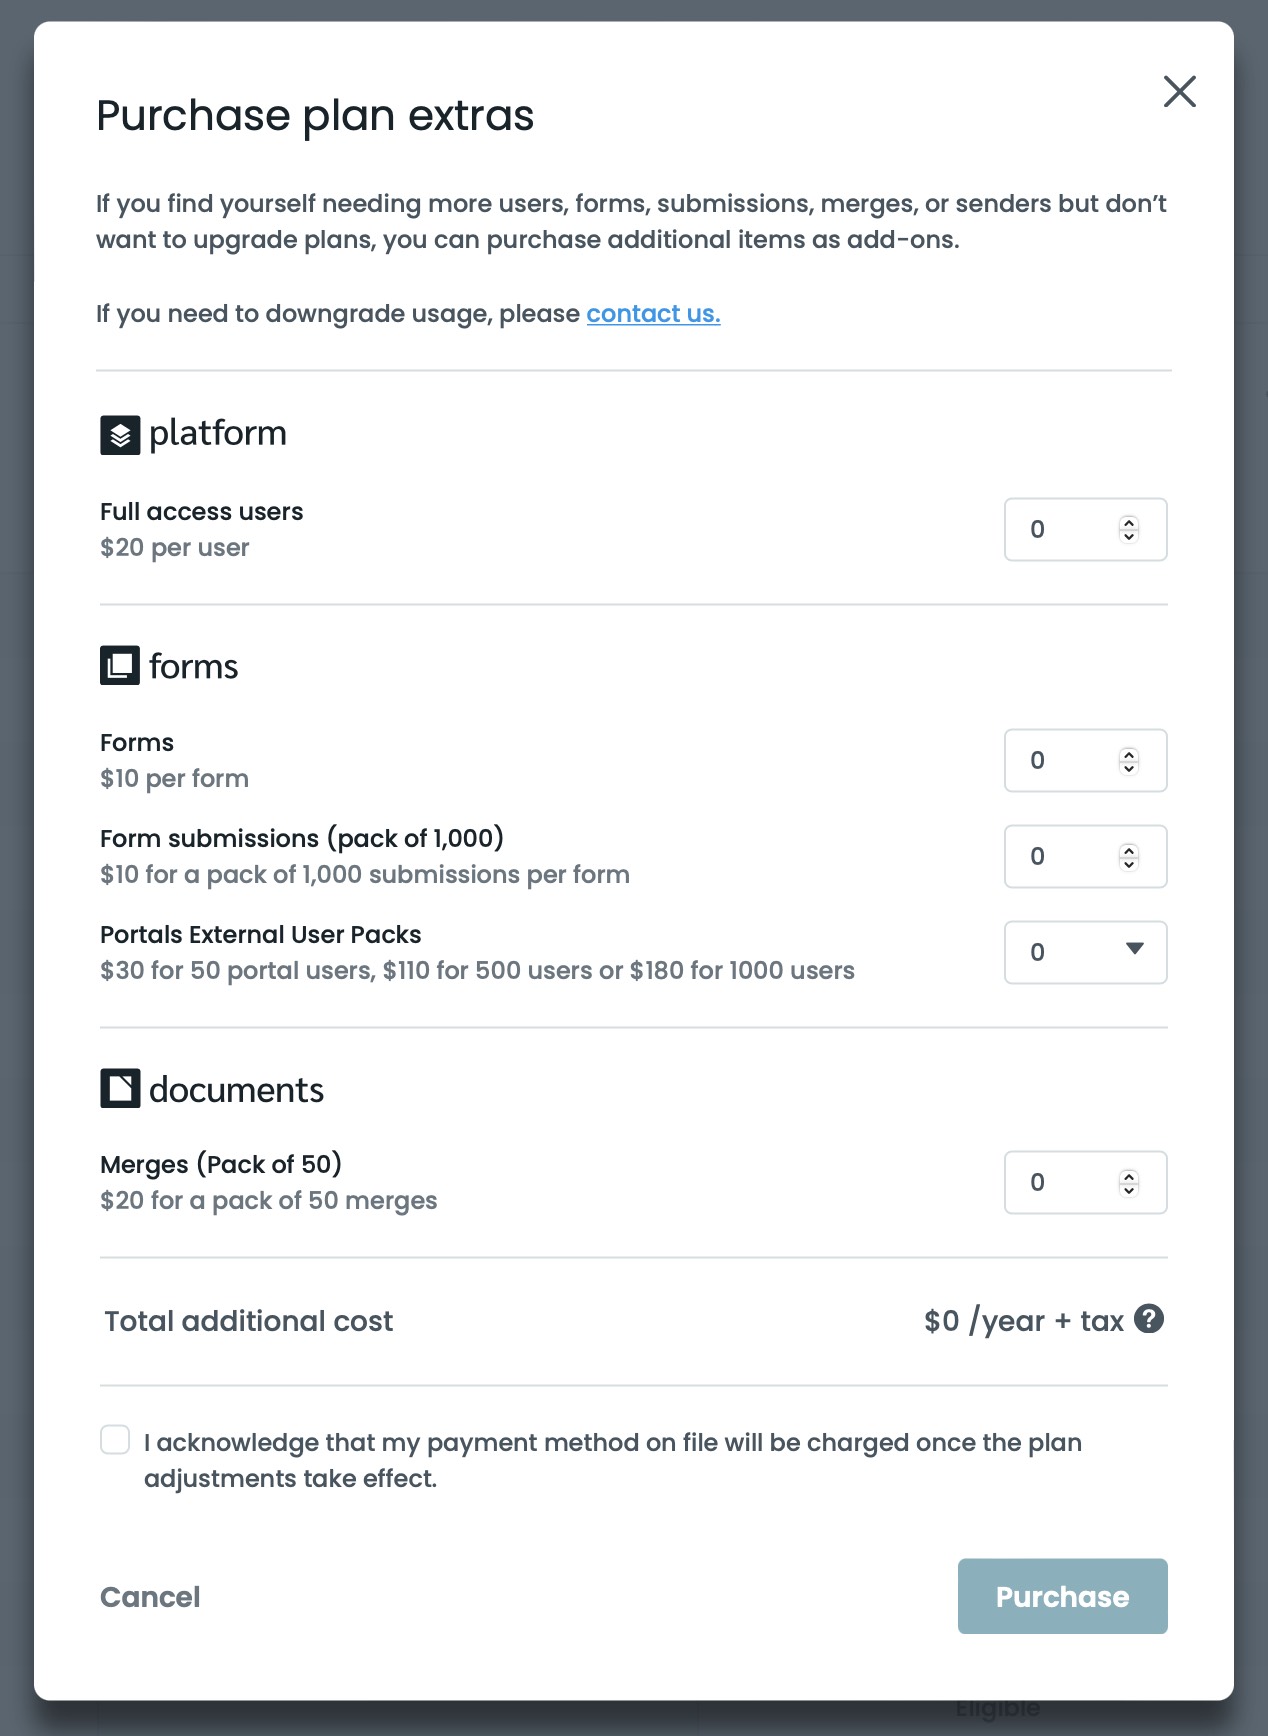Focus the Full access users number field
The width and height of the screenshot is (1268, 1736).
coord(1060,530)
